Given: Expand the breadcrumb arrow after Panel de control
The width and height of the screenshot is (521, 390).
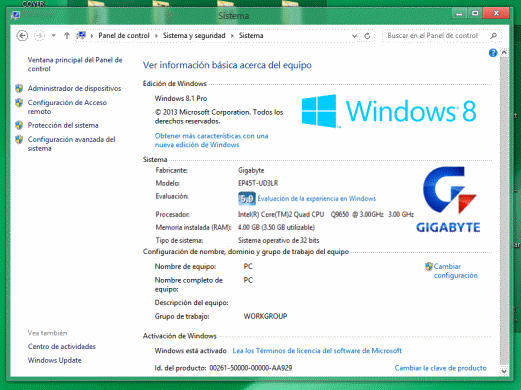Looking at the screenshot, I should coord(156,36).
